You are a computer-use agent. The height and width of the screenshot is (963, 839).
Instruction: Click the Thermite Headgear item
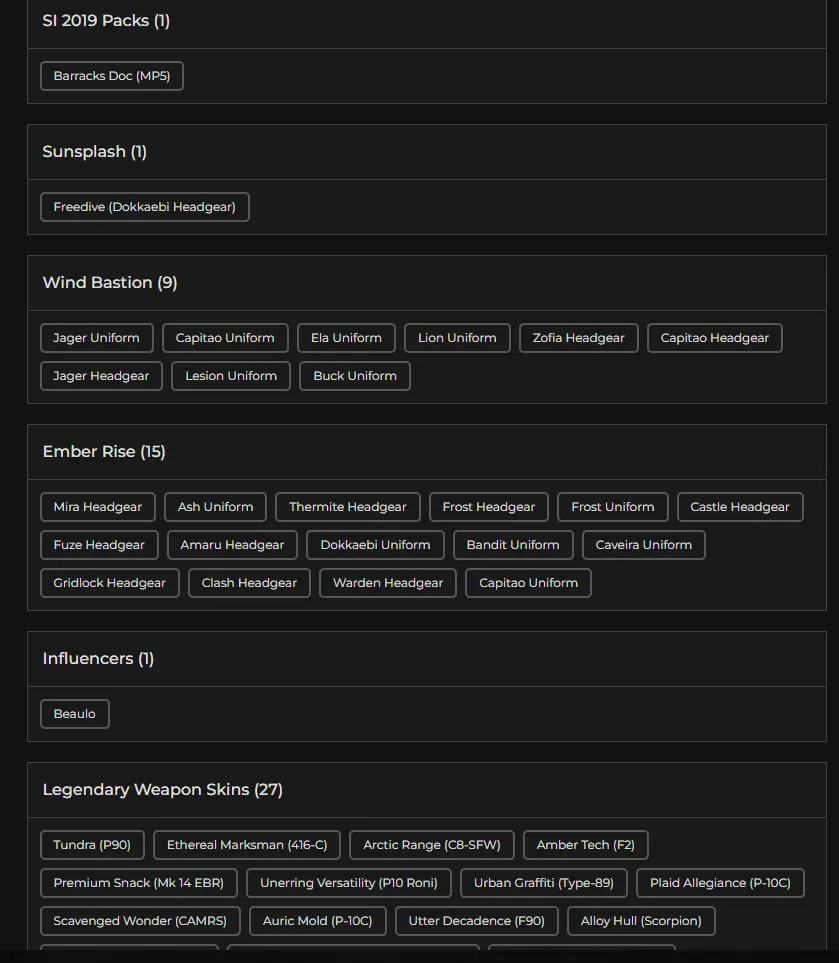[x=348, y=507]
